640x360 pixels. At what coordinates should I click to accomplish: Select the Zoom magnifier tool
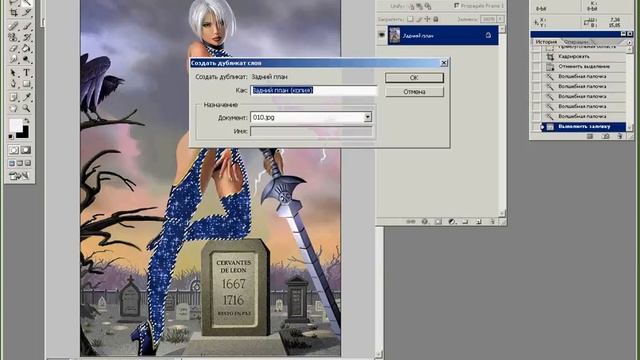click(27, 108)
